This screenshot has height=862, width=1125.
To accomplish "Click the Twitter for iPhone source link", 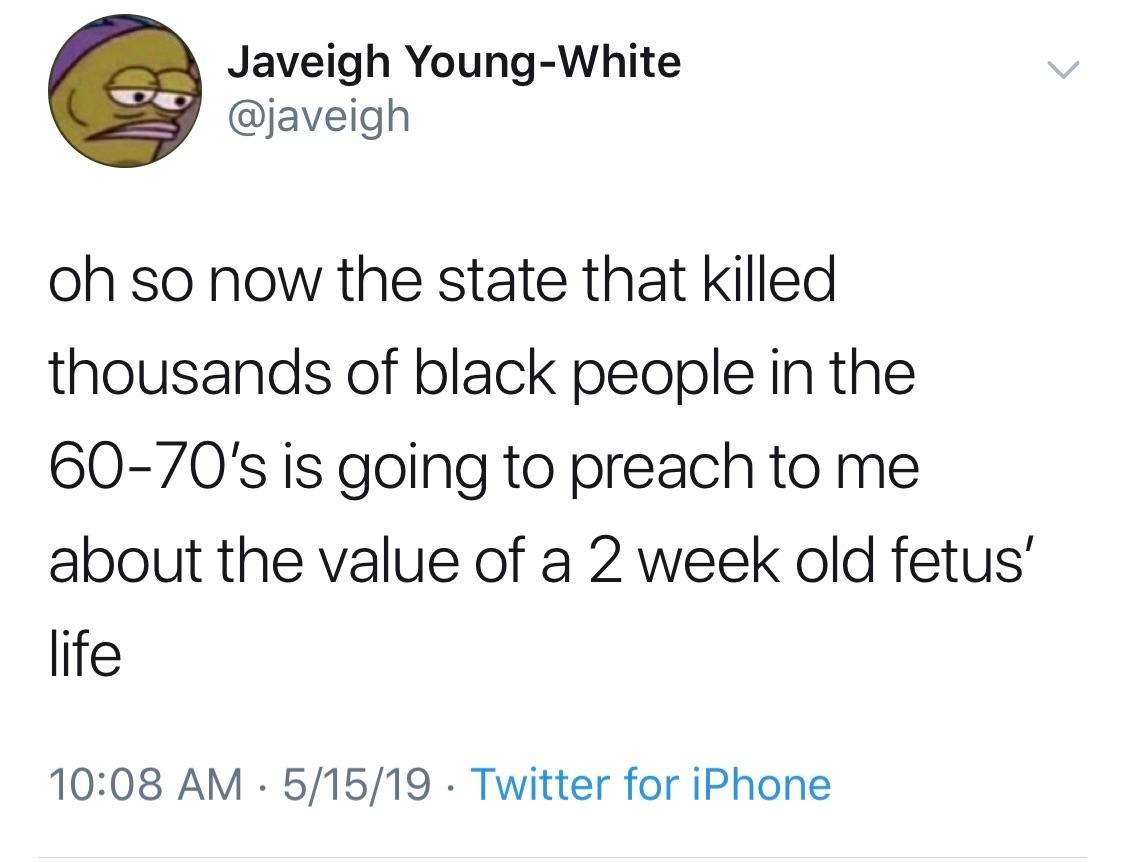I will [x=650, y=784].
